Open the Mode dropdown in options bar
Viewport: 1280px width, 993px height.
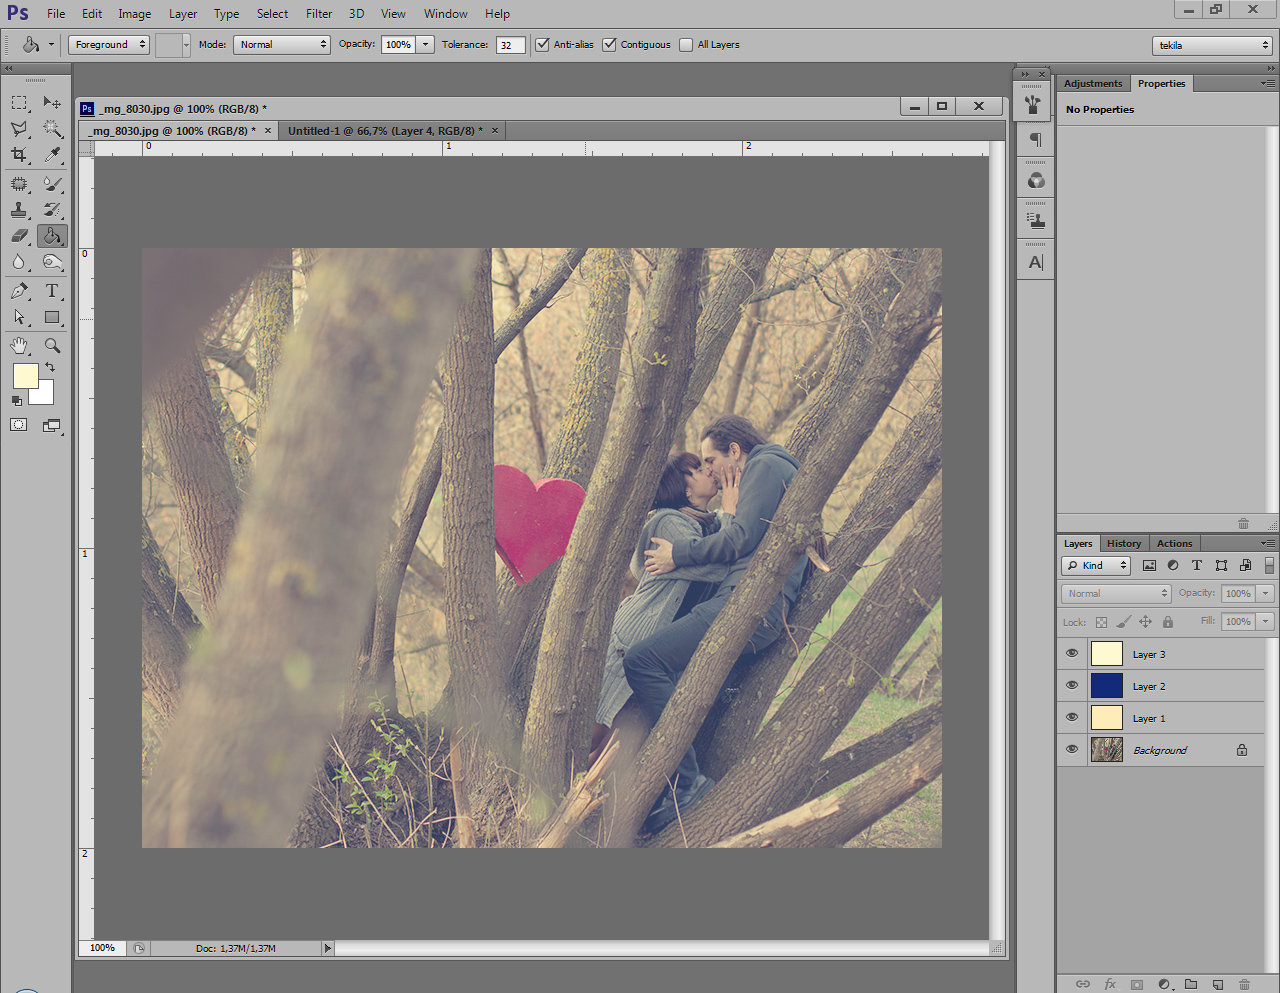[x=282, y=44]
